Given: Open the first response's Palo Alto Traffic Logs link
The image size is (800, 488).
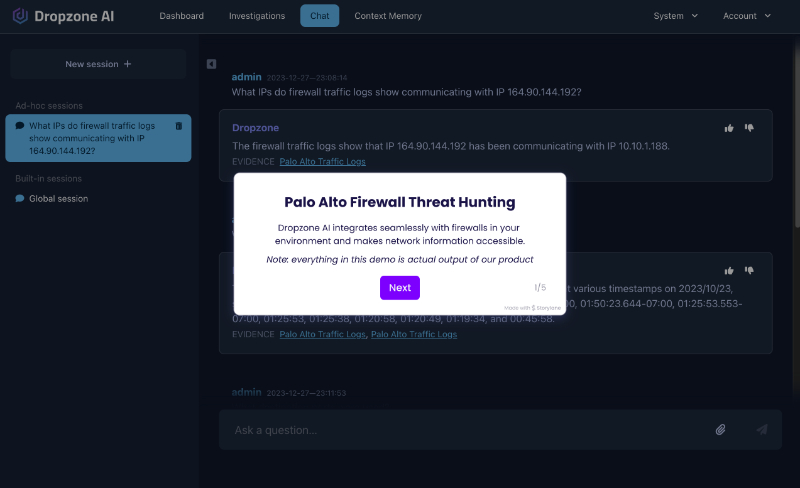Looking at the screenshot, I should 322,162.
